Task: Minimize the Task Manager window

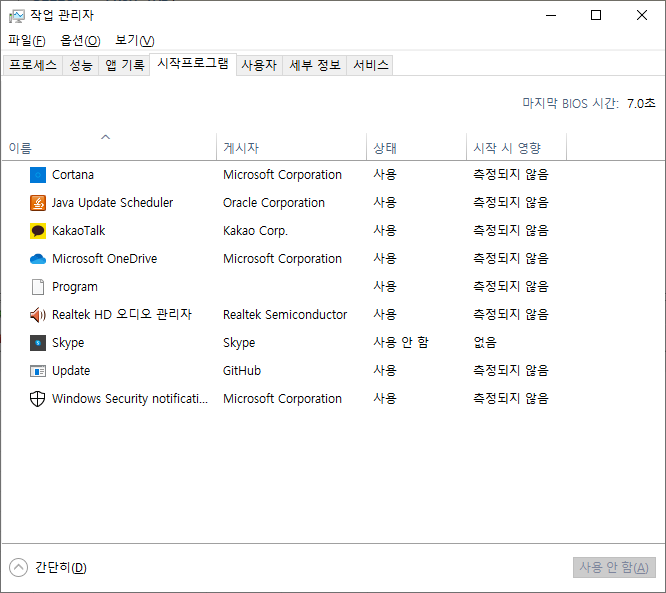Action: (551, 16)
